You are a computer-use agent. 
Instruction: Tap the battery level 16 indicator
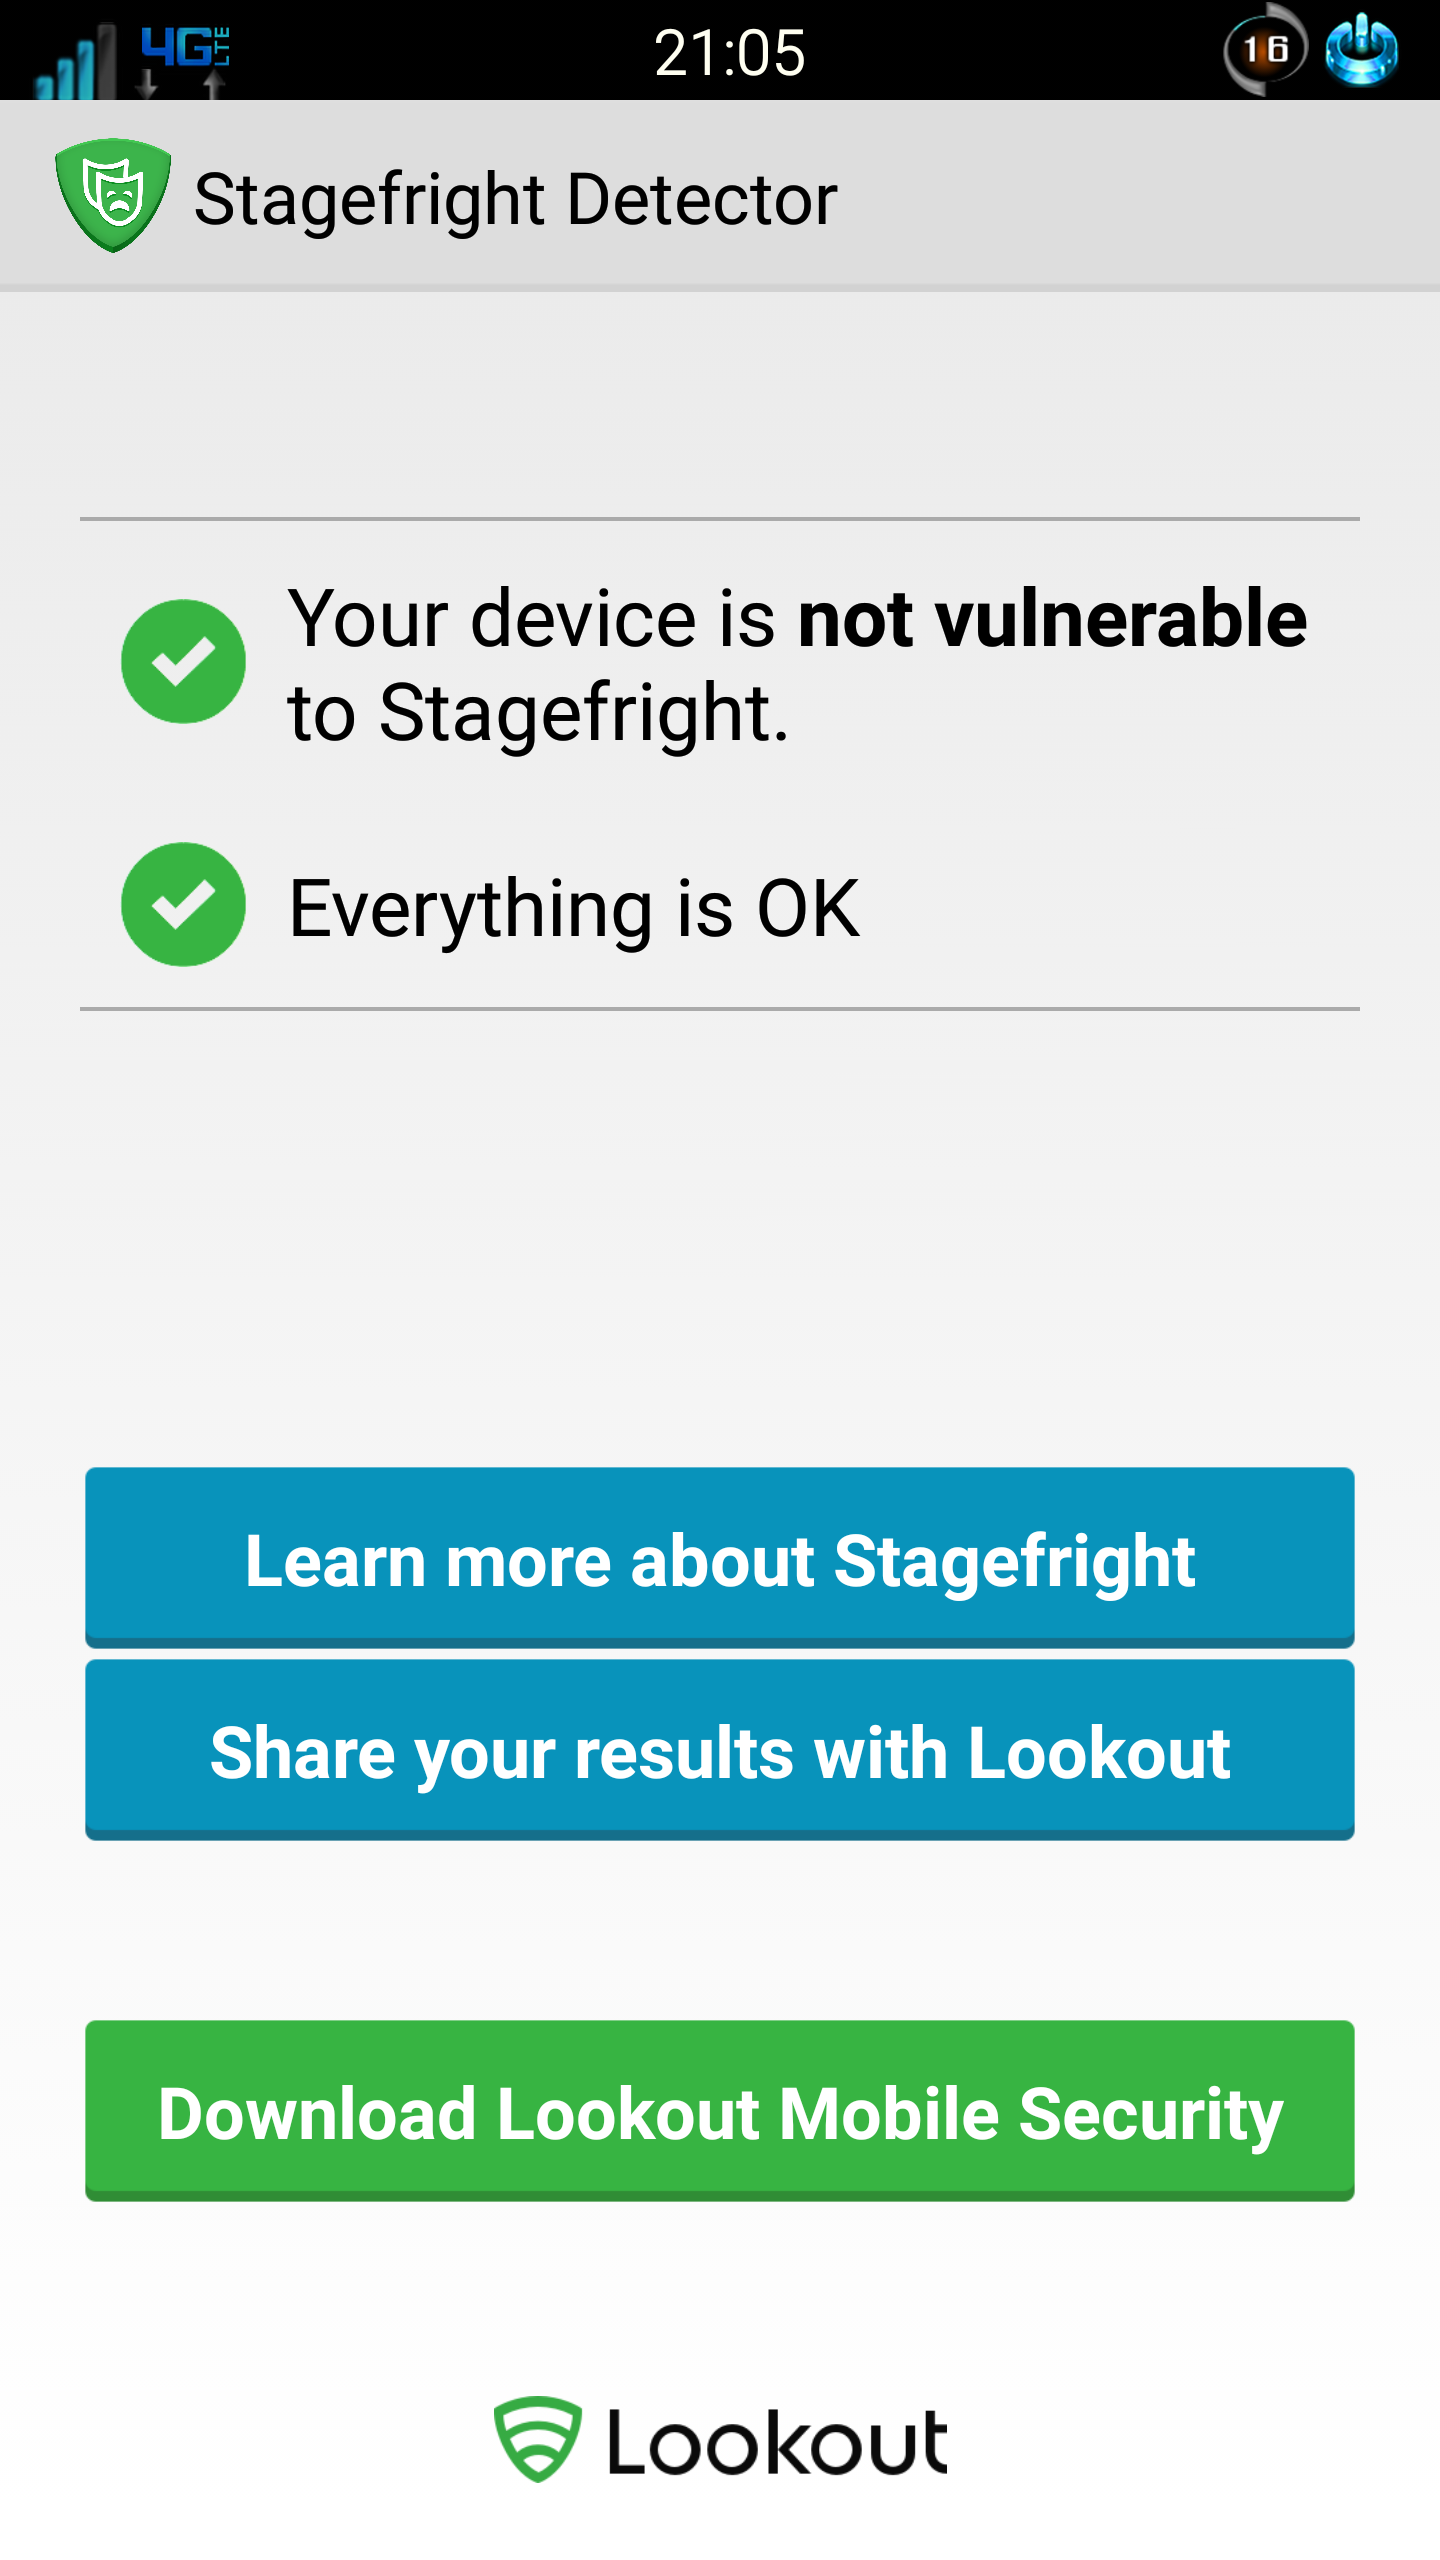(1265, 50)
